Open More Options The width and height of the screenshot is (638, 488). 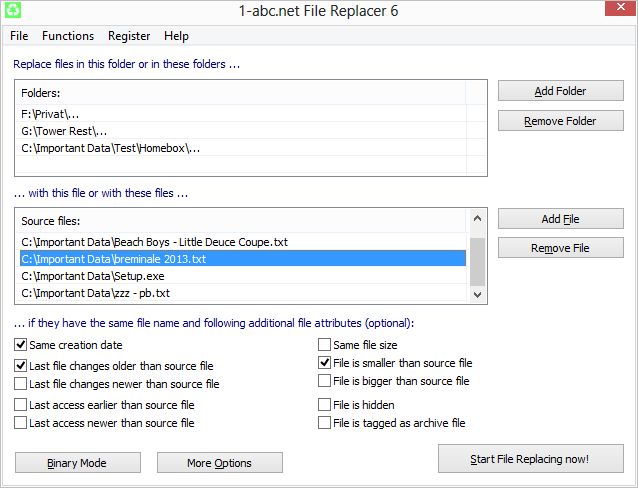(220, 462)
